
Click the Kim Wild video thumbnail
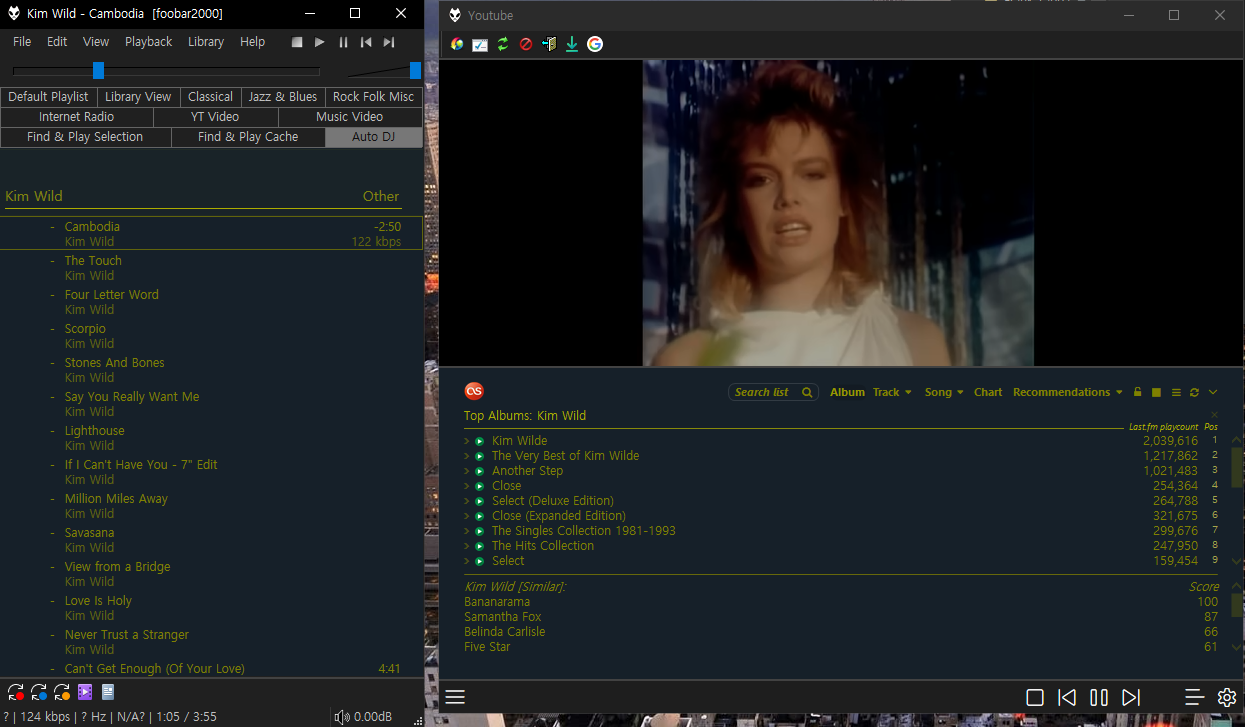[837, 212]
